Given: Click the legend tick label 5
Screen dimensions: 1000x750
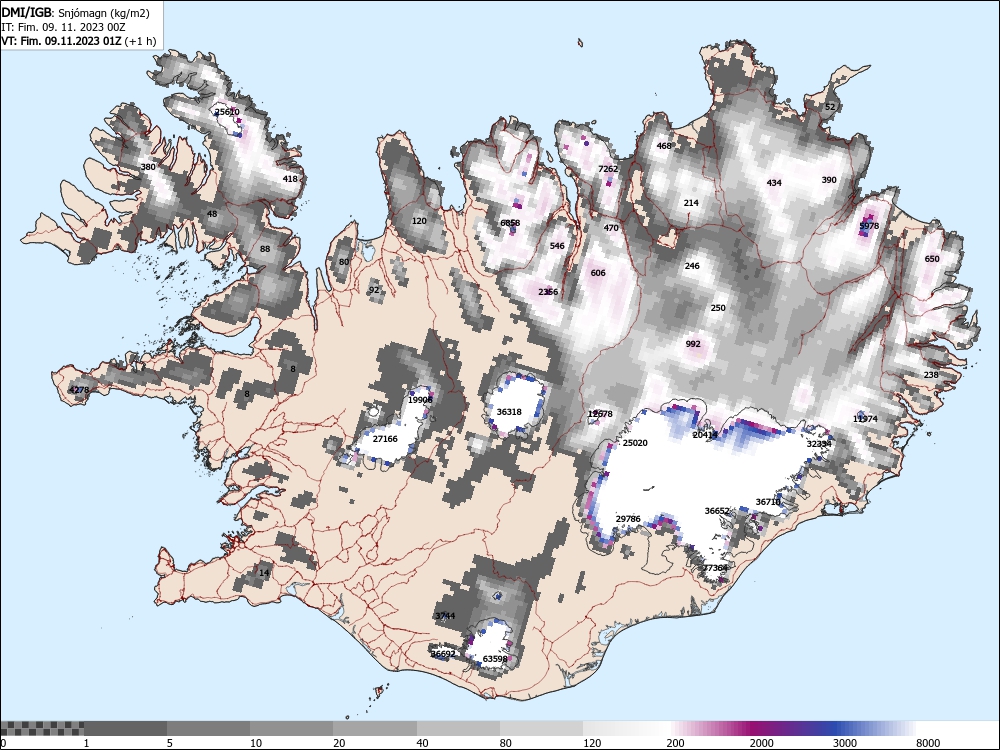Looking at the screenshot, I should [x=170, y=743].
